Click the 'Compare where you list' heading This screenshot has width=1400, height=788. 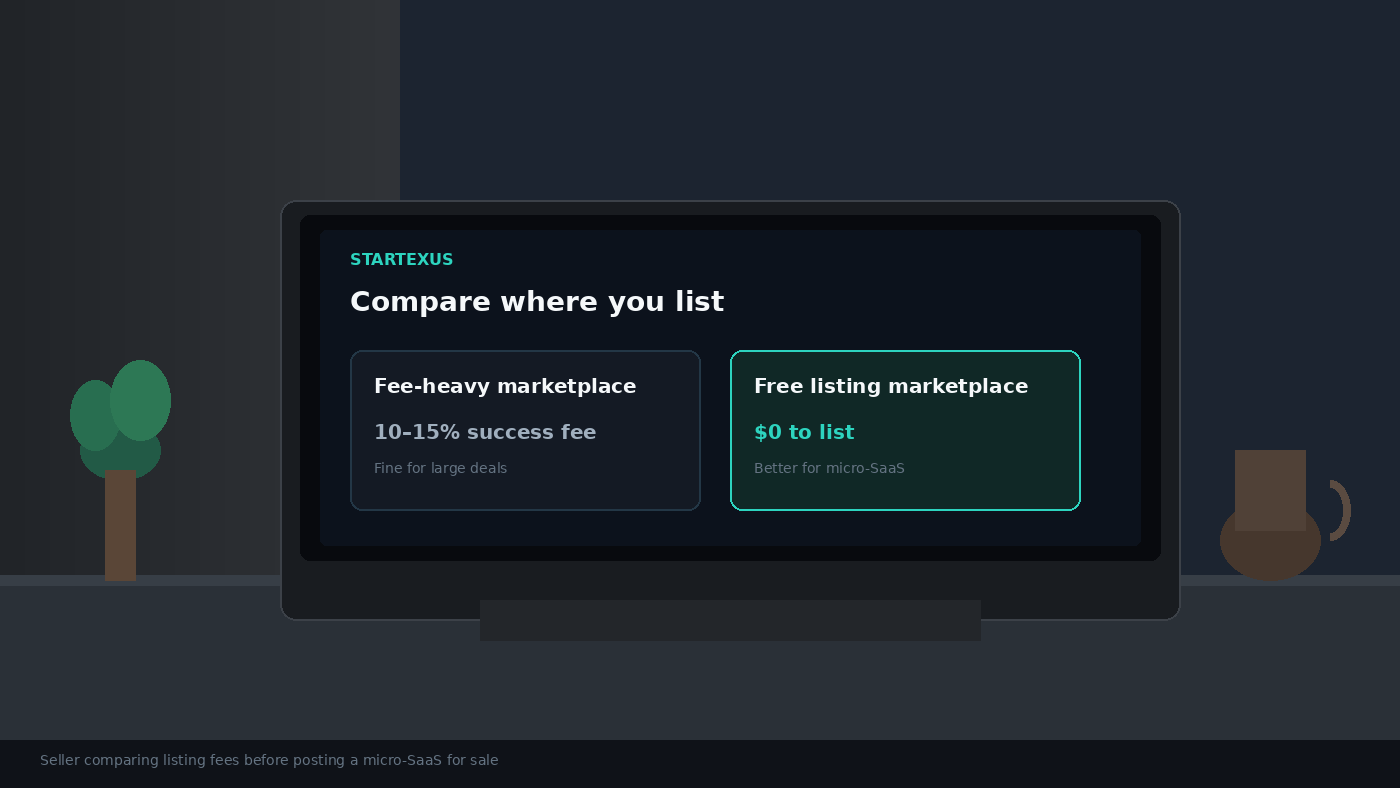click(536, 301)
